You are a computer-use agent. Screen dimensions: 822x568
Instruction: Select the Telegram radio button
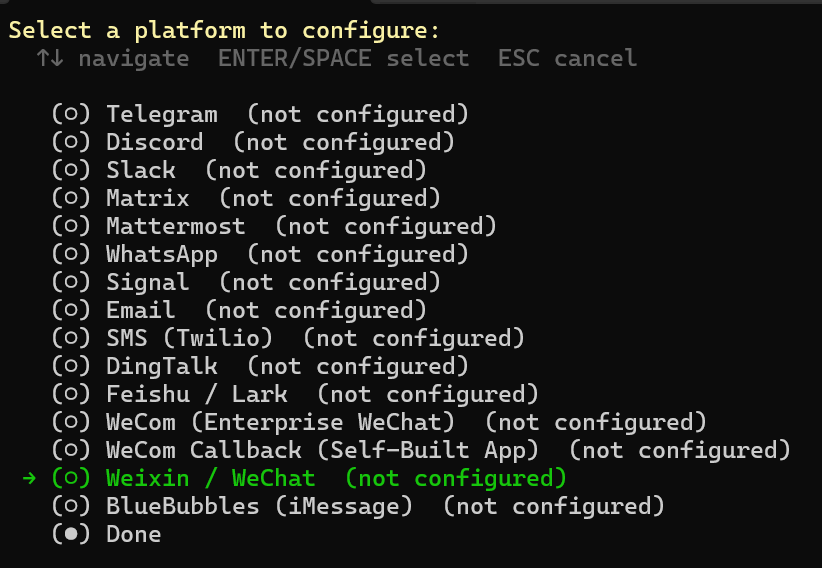point(71,114)
